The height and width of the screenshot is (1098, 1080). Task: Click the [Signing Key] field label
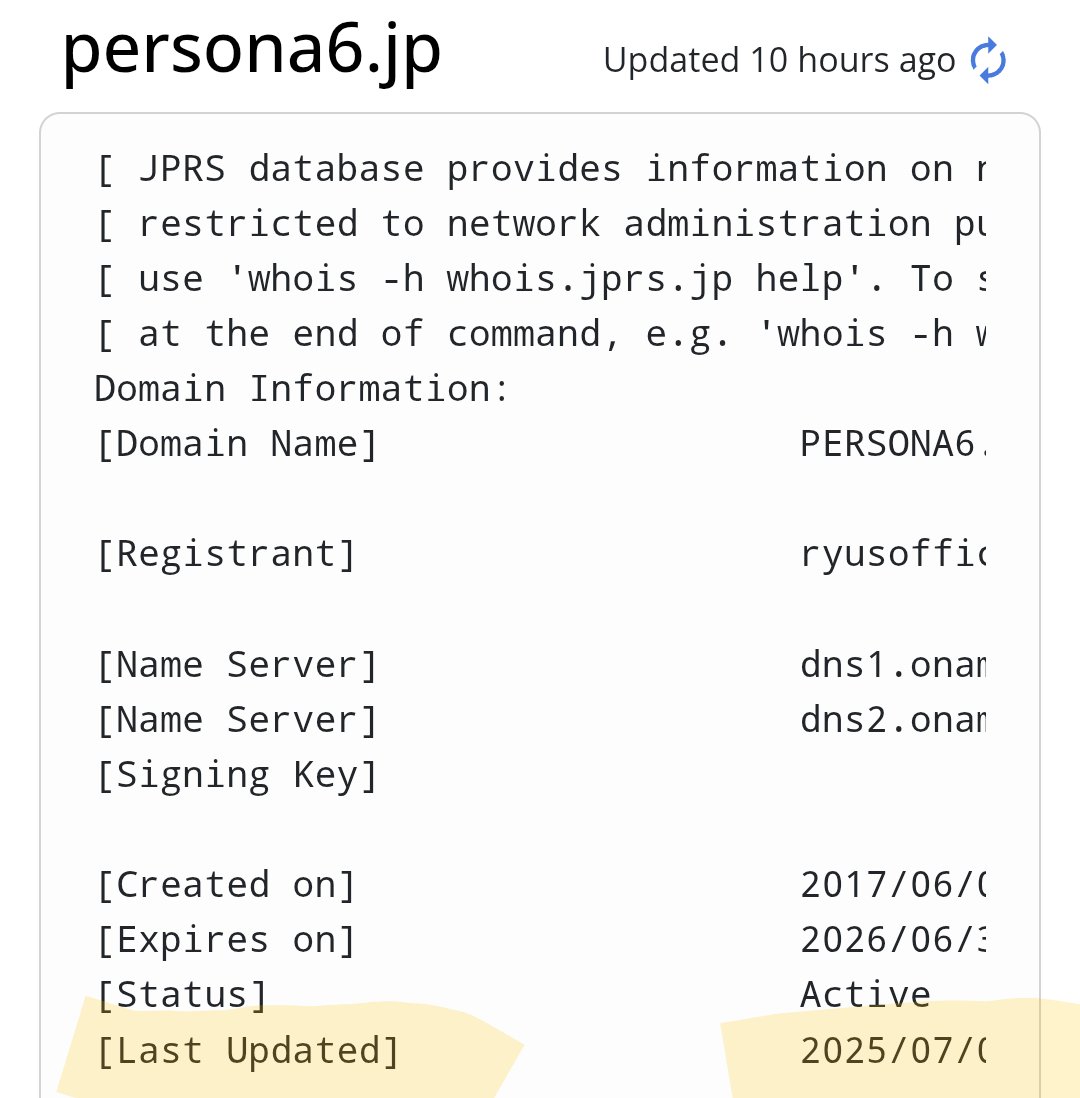[x=237, y=775]
